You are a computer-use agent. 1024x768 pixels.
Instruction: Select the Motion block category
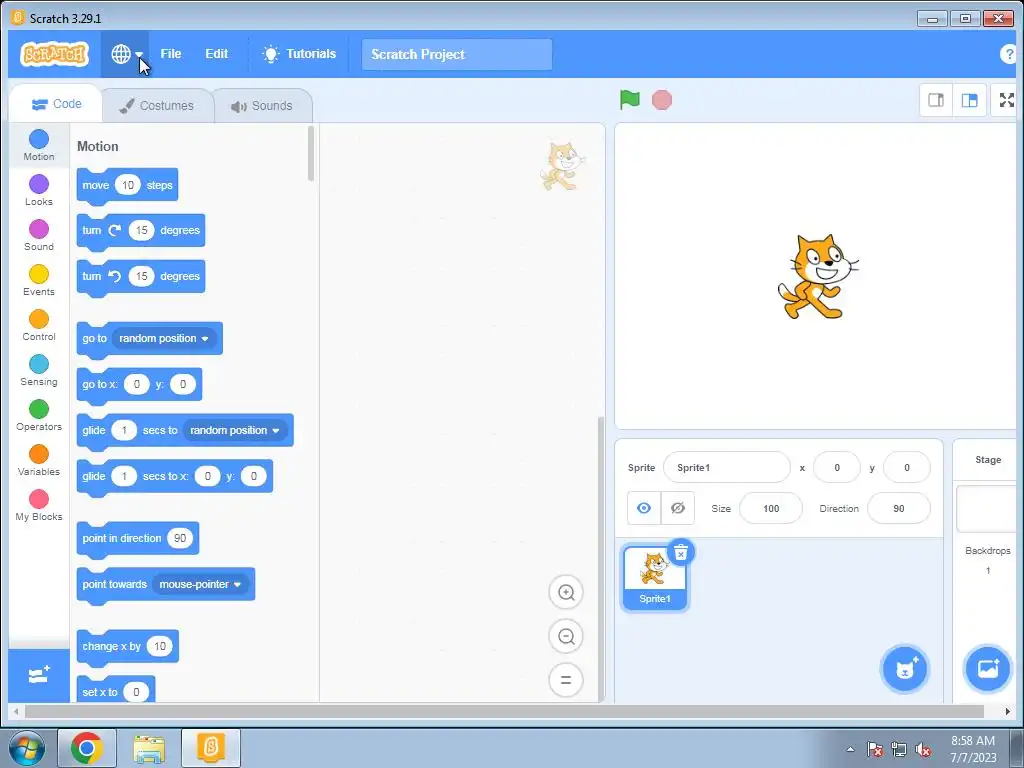39,145
